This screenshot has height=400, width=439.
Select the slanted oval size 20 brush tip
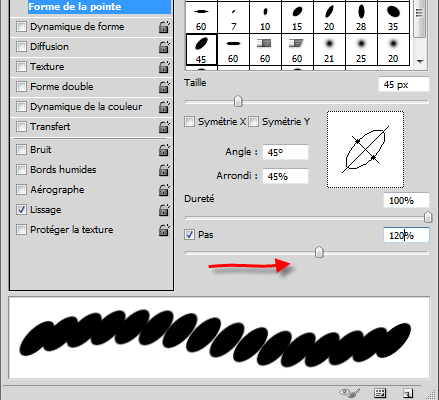pyautogui.click(x=329, y=18)
